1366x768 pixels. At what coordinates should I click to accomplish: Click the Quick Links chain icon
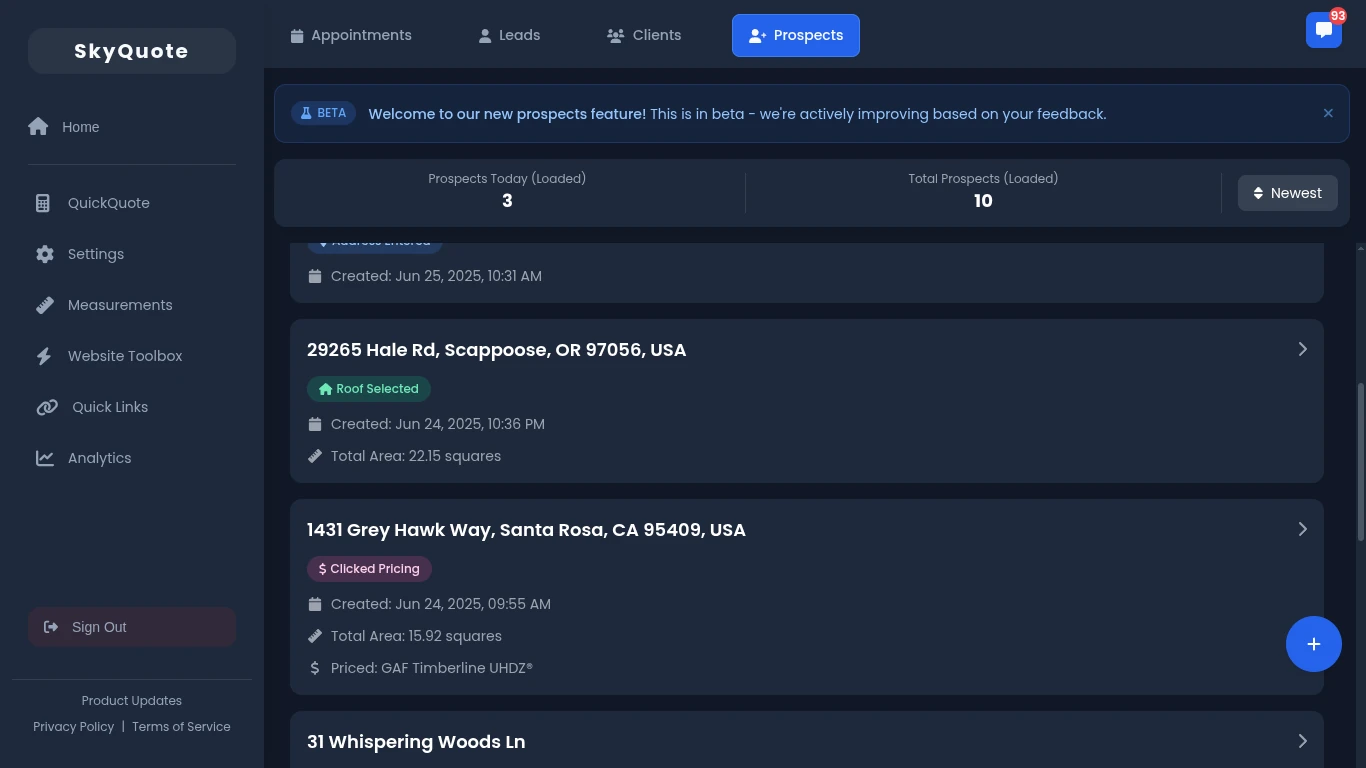point(47,407)
